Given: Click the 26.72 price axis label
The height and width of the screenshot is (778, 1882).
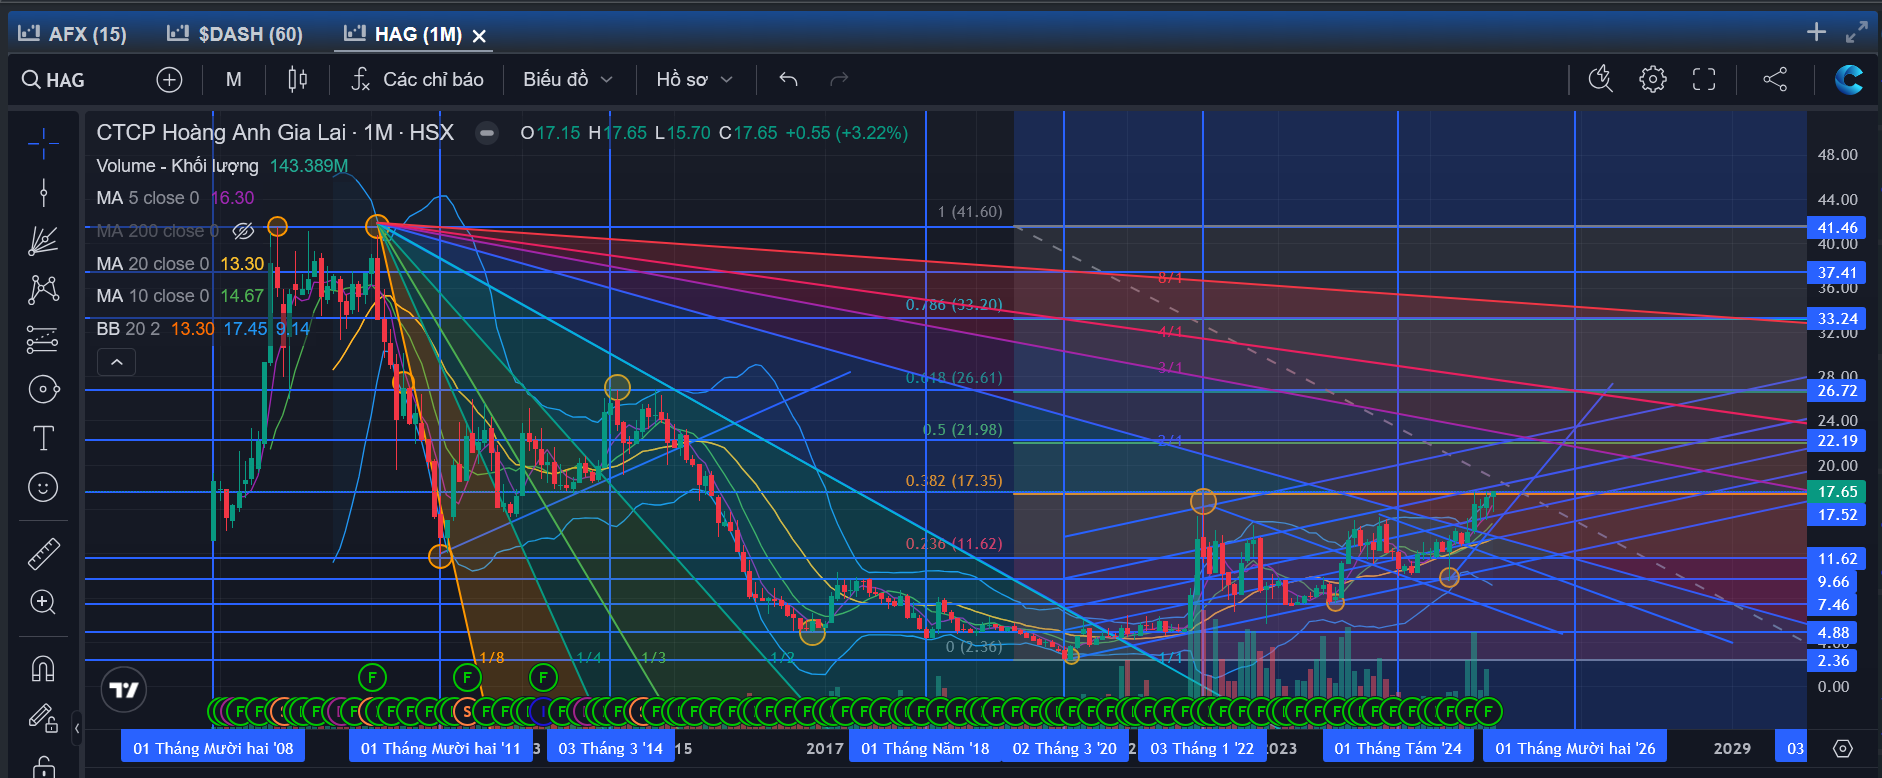Looking at the screenshot, I should tap(1837, 391).
